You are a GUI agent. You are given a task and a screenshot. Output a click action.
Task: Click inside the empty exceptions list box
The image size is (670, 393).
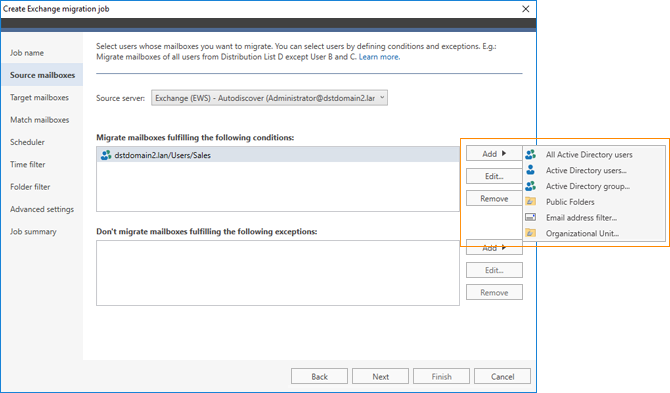coord(278,273)
